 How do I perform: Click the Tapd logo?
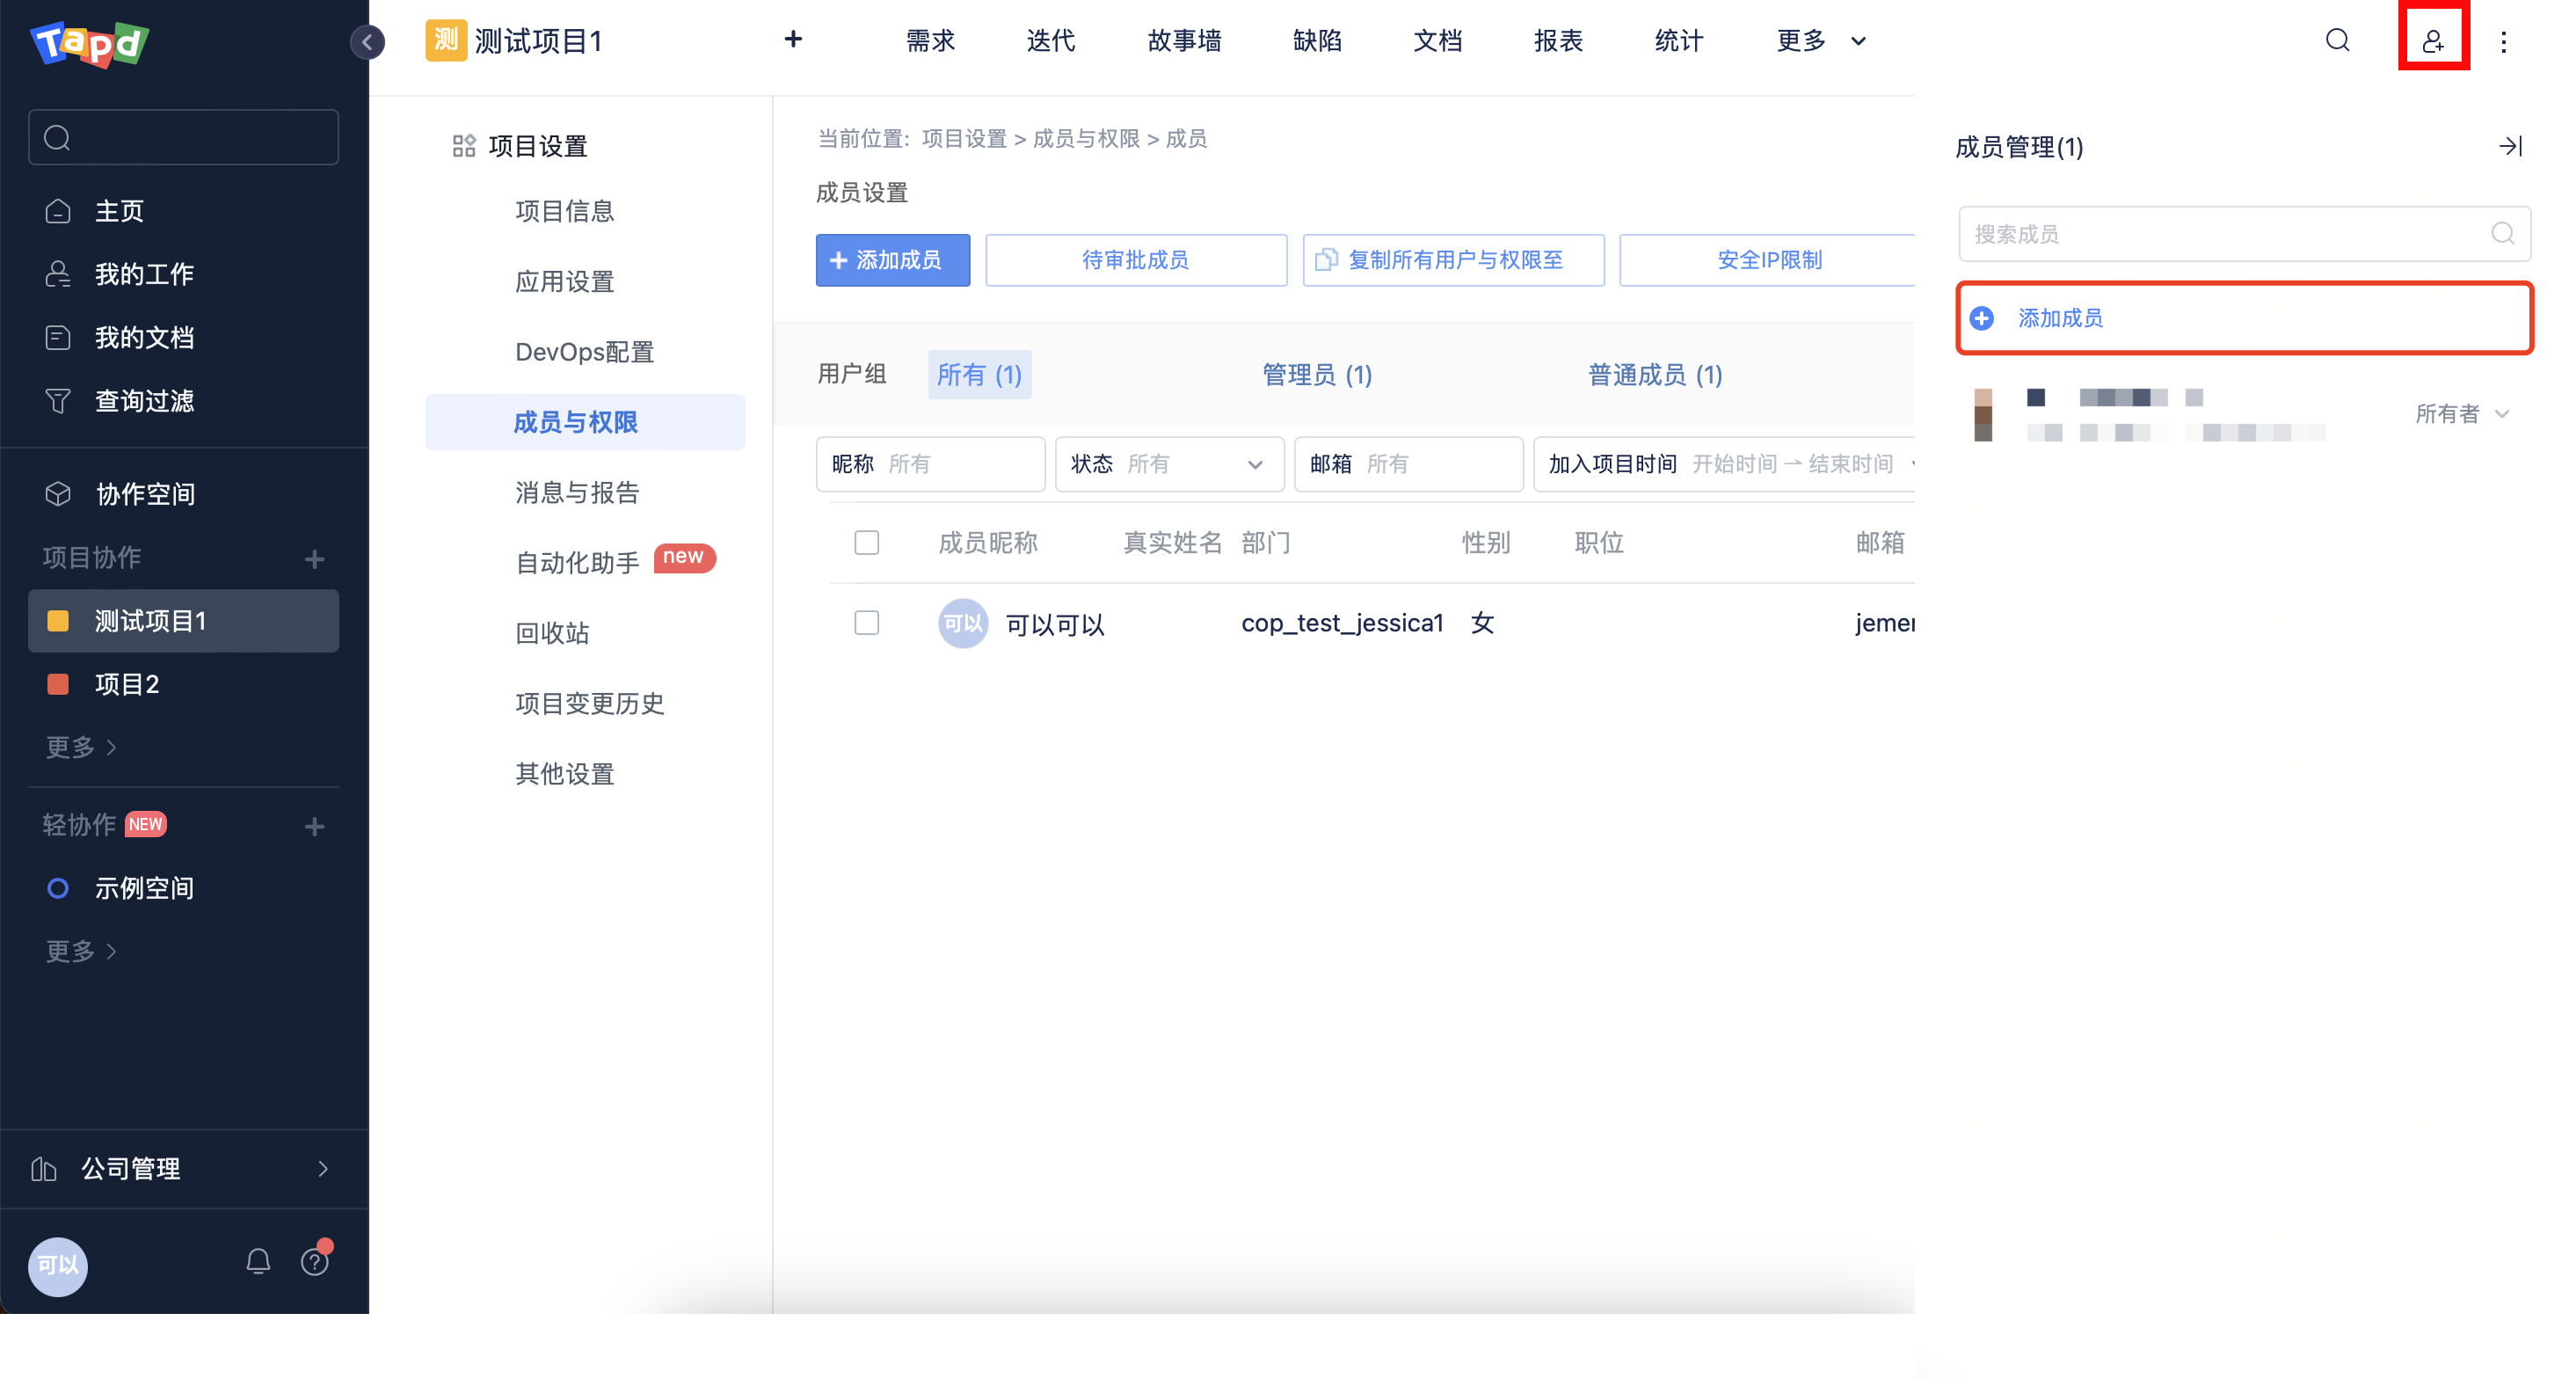coord(90,43)
